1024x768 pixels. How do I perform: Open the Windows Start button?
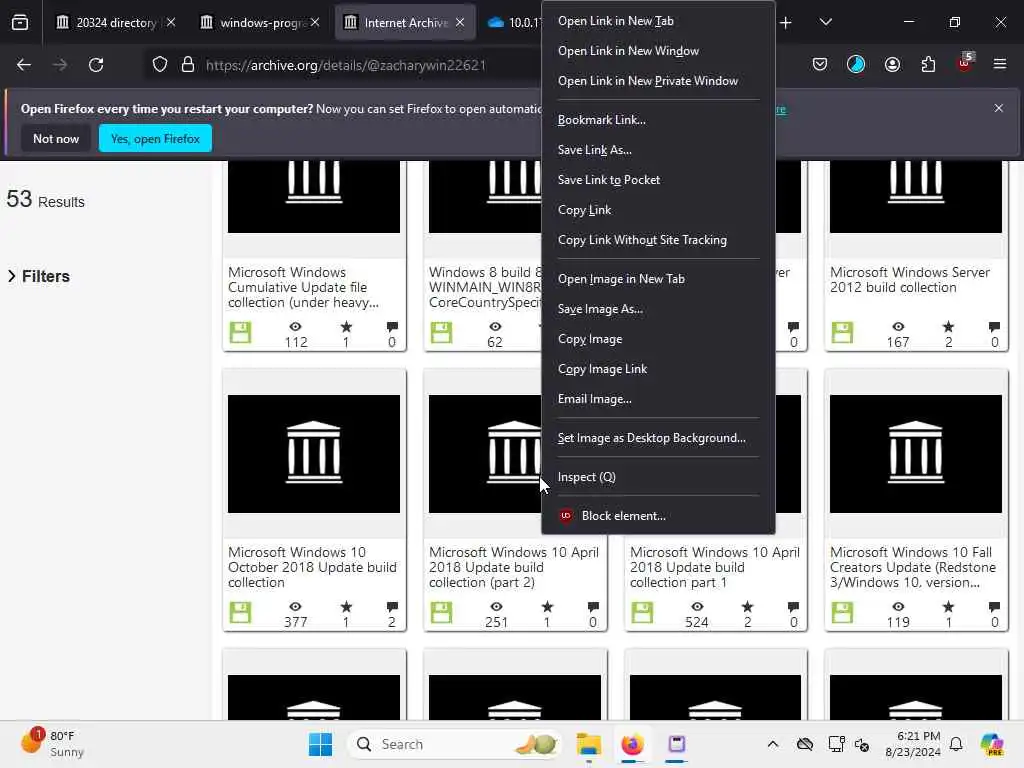[x=320, y=744]
